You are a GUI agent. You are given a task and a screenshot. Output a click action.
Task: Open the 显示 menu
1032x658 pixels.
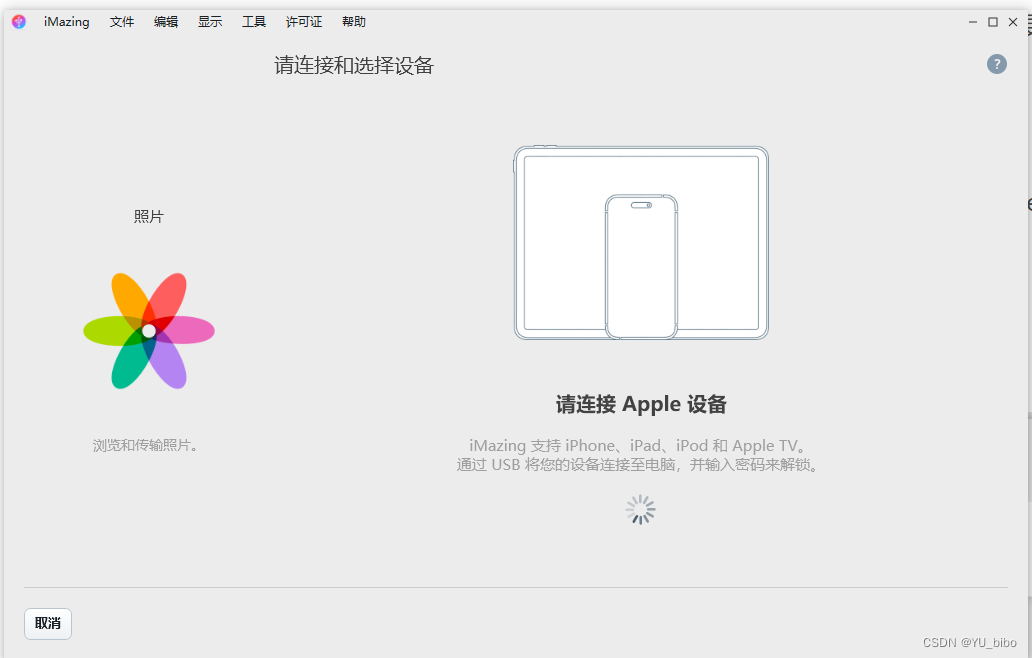[x=210, y=22]
